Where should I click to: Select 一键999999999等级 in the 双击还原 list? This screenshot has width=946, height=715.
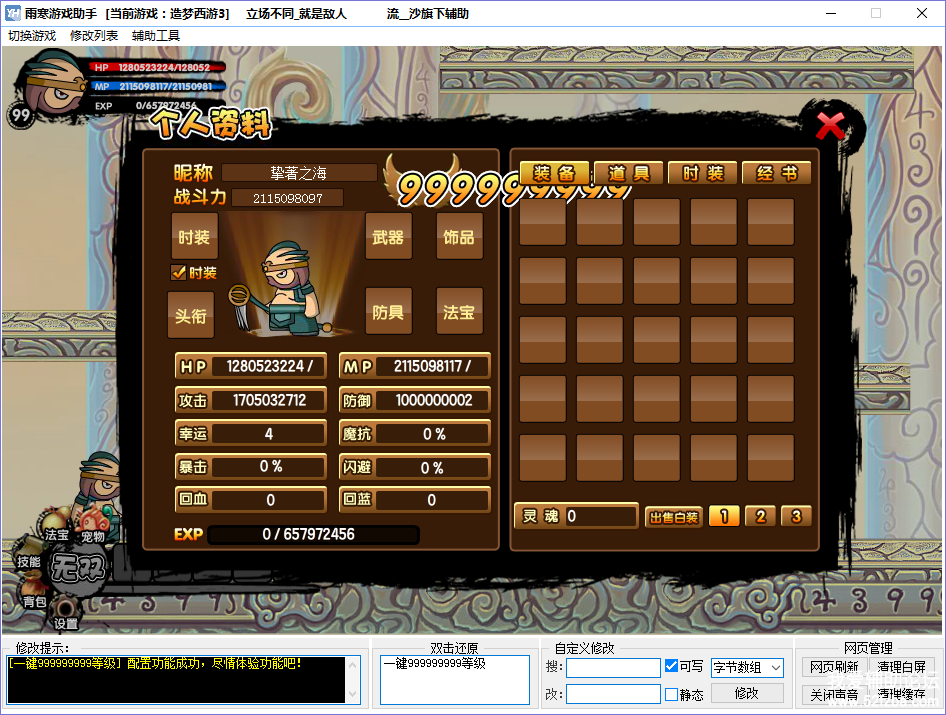point(434,664)
